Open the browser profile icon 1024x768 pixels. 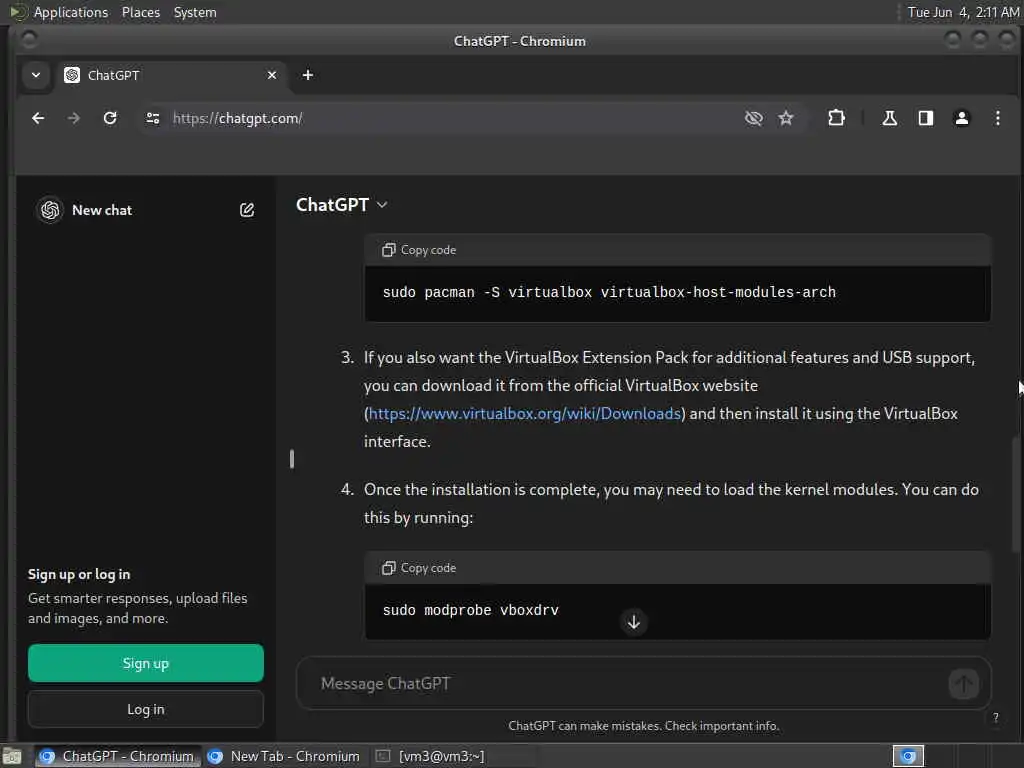pyautogui.click(x=961, y=118)
